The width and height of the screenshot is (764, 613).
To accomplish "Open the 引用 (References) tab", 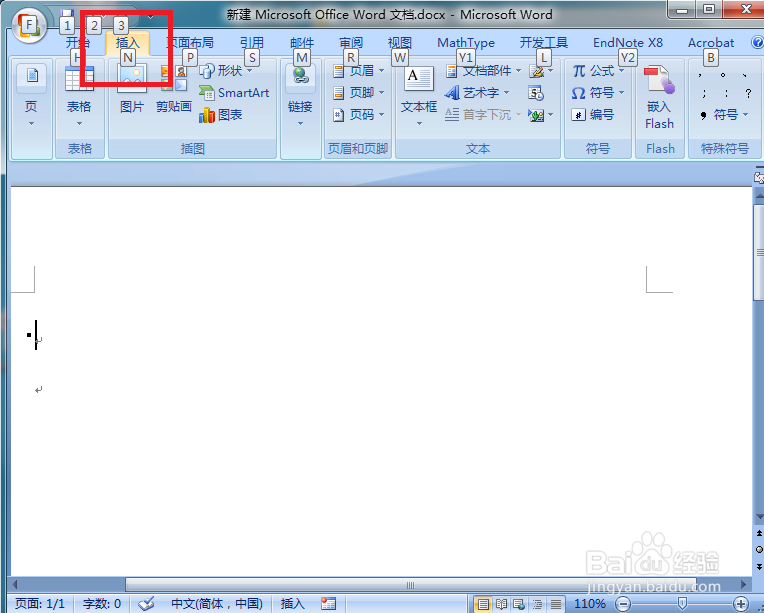I will click(251, 43).
